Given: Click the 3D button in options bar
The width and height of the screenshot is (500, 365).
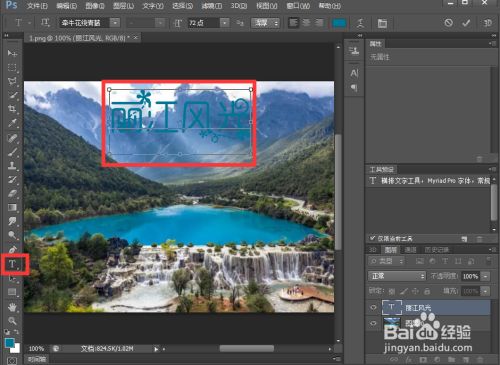Looking at the screenshot, I should click(x=487, y=23).
